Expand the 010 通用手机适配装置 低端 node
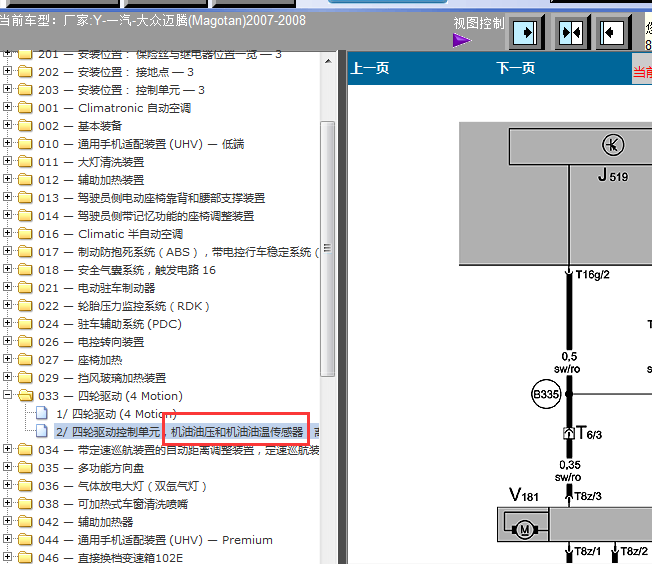The height and width of the screenshot is (564, 652). 7,143
